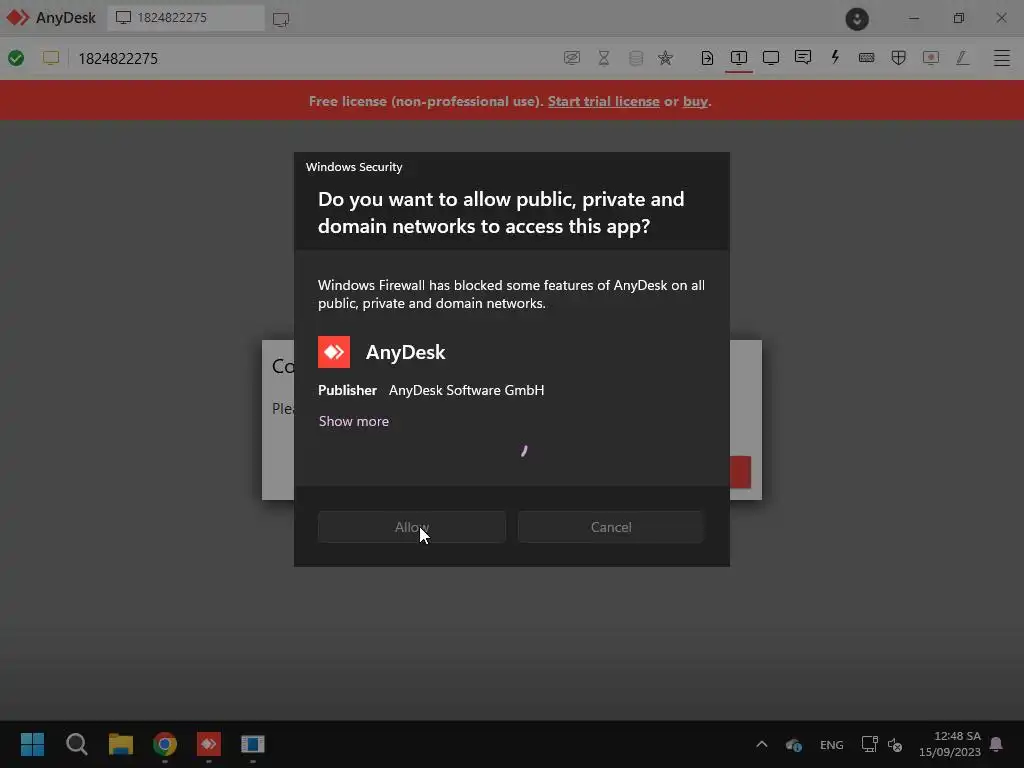Click the AnyDesk icon on remote taskbar
The image size is (1024, 768).
(209, 744)
